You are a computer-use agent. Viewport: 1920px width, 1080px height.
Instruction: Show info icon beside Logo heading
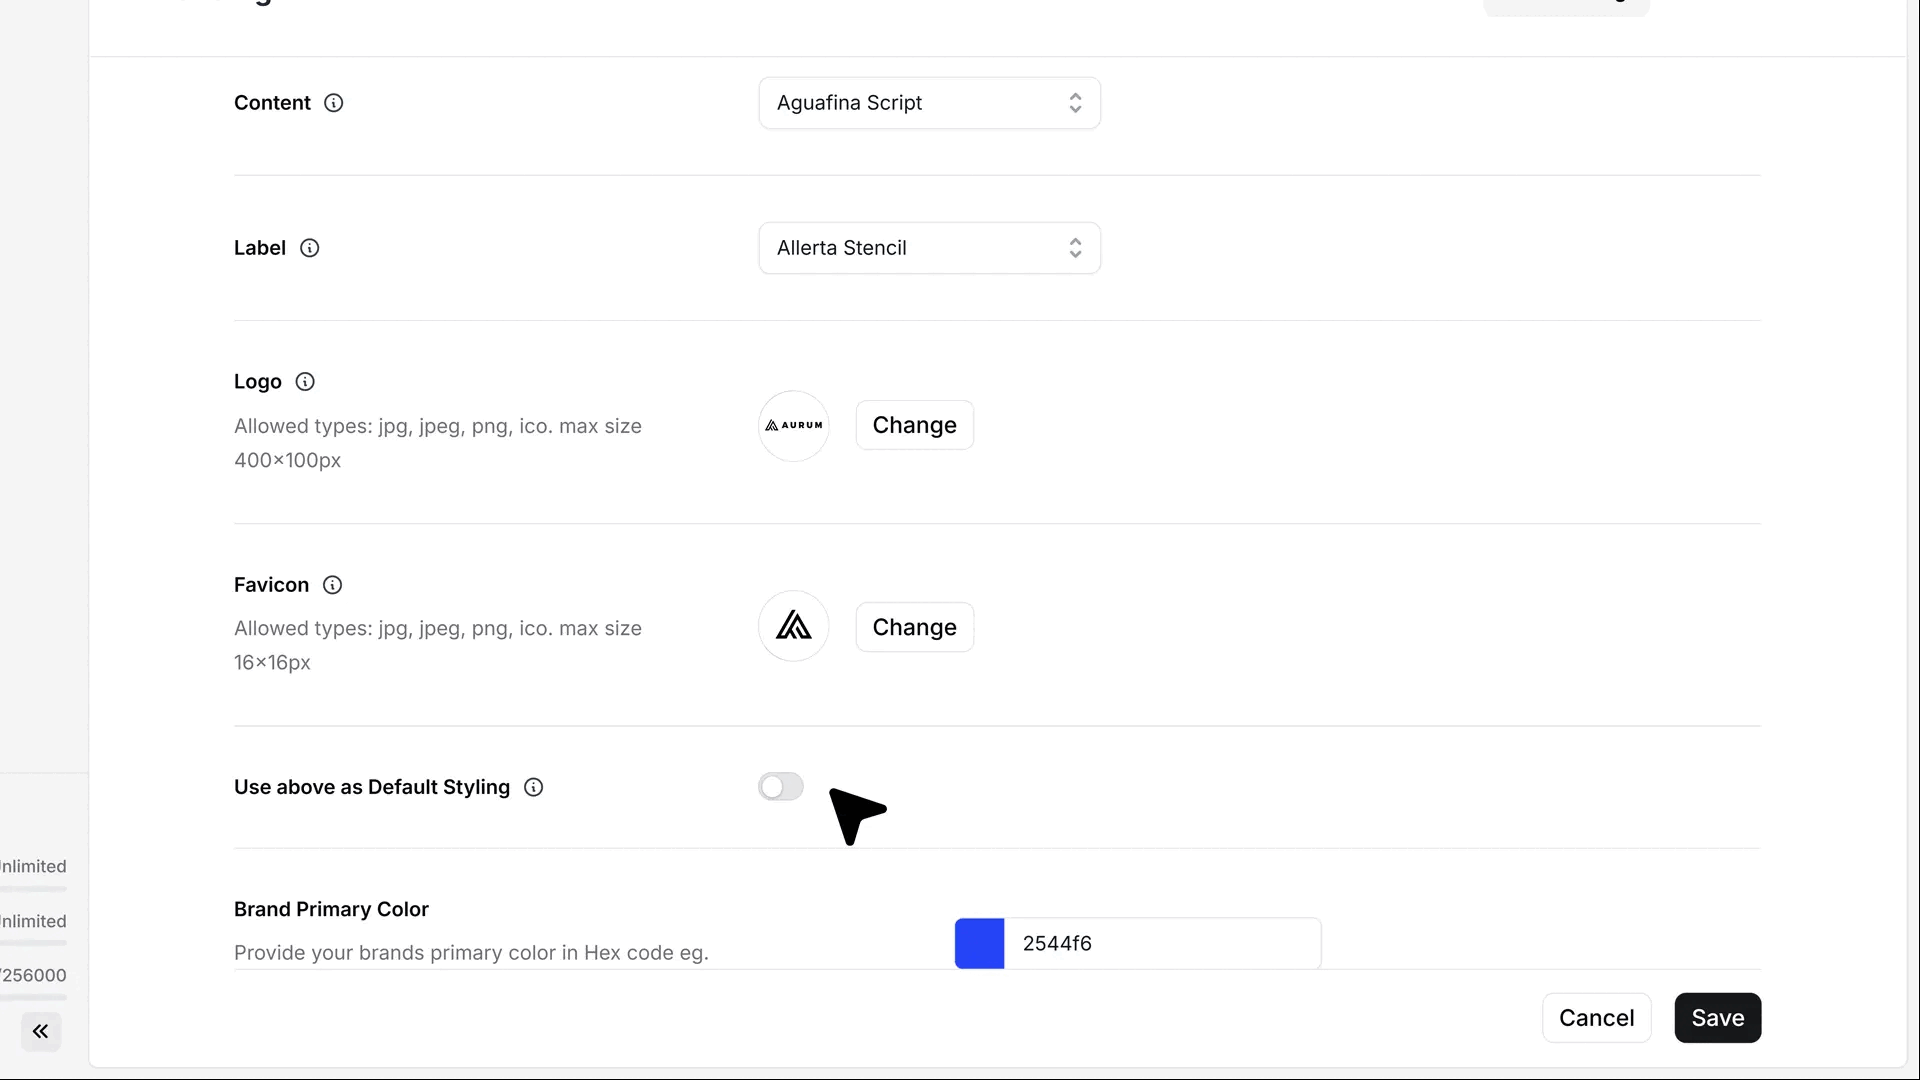[x=305, y=382]
